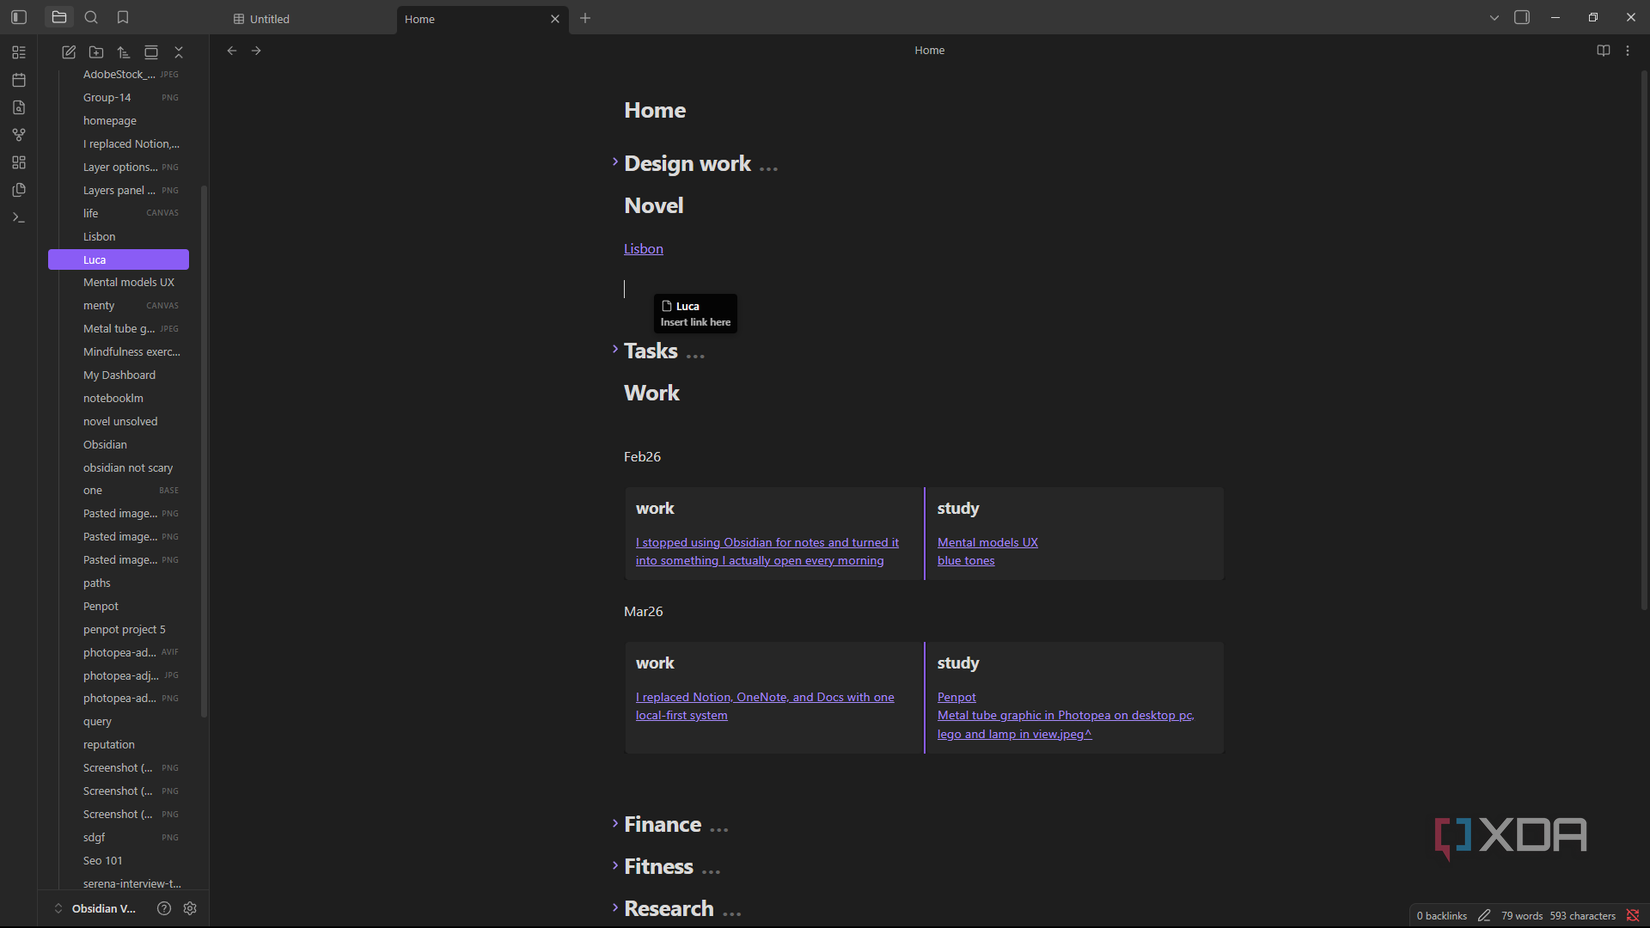Click the 0 backlinks counter in status bar
This screenshot has width=1650, height=928.
tap(1441, 915)
